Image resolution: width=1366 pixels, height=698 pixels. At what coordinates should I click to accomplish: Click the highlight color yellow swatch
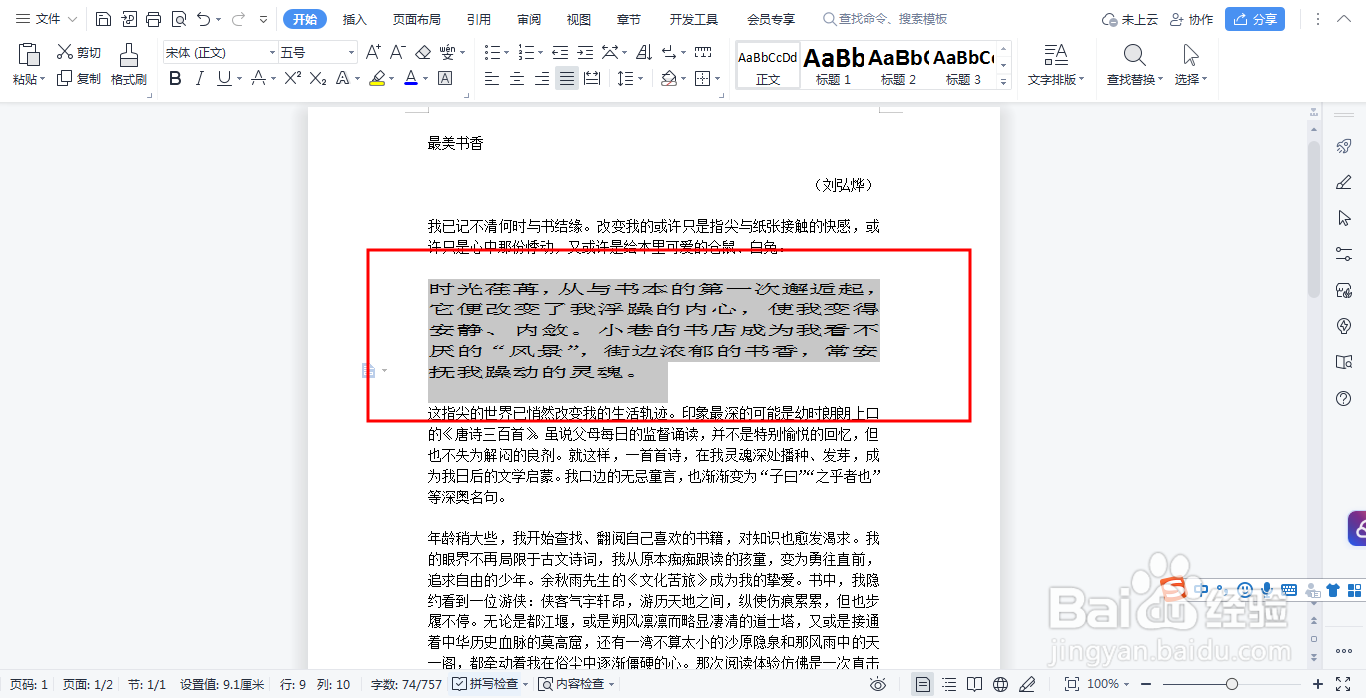(376, 78)
